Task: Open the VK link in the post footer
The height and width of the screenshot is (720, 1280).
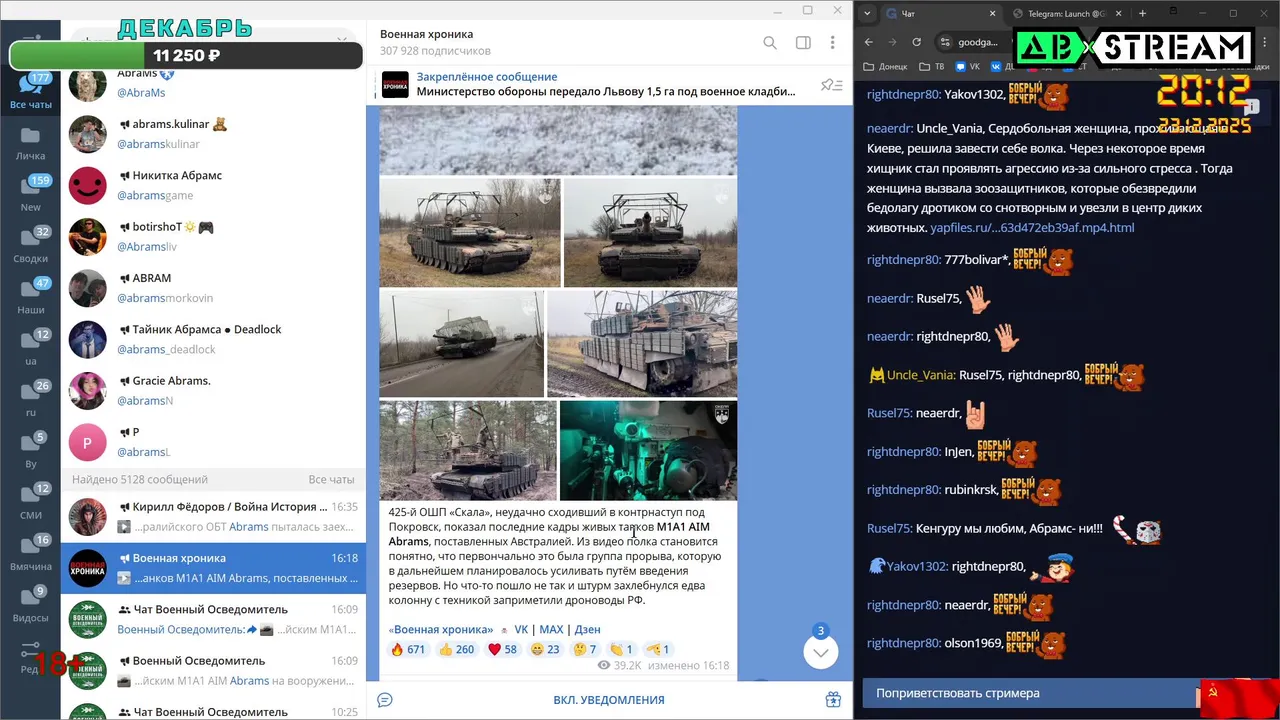Action: coord(521,629)
